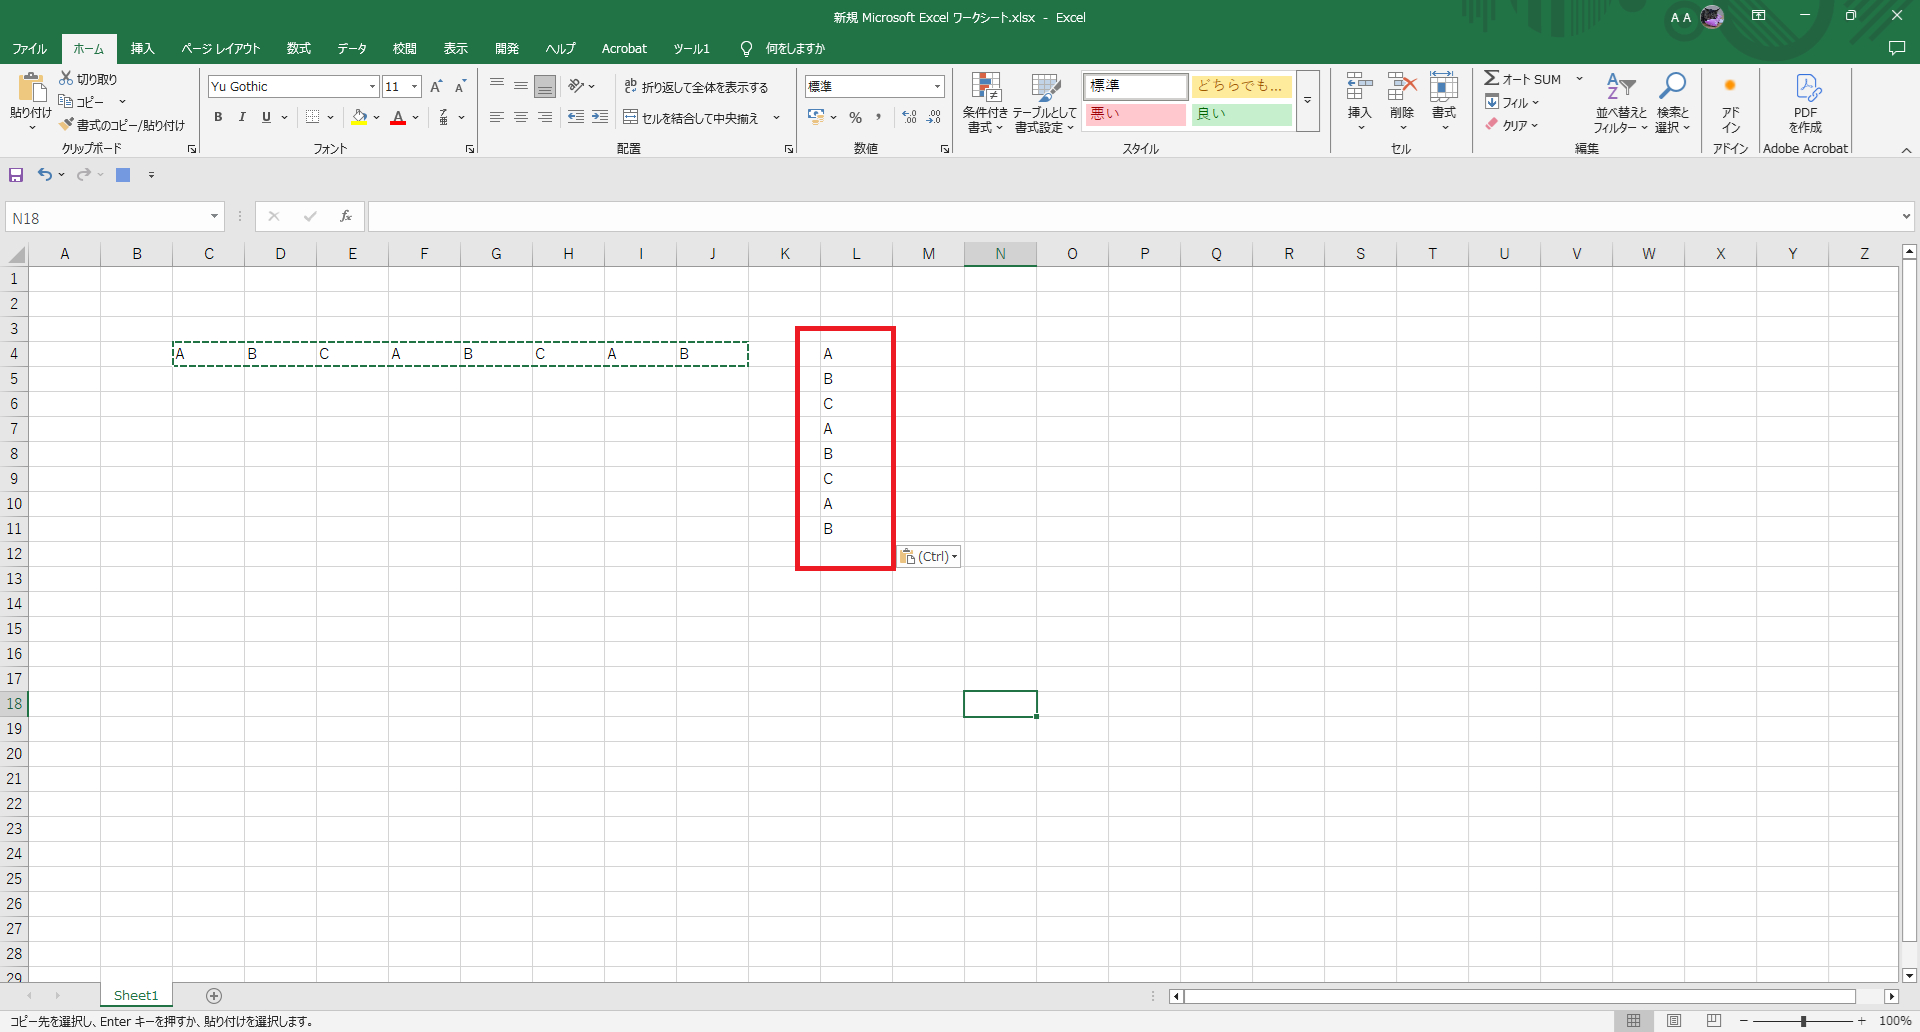The image size is (1920, 1032).
Task: Click the AutoSum sigma icon
Action: coord(1491,79)
